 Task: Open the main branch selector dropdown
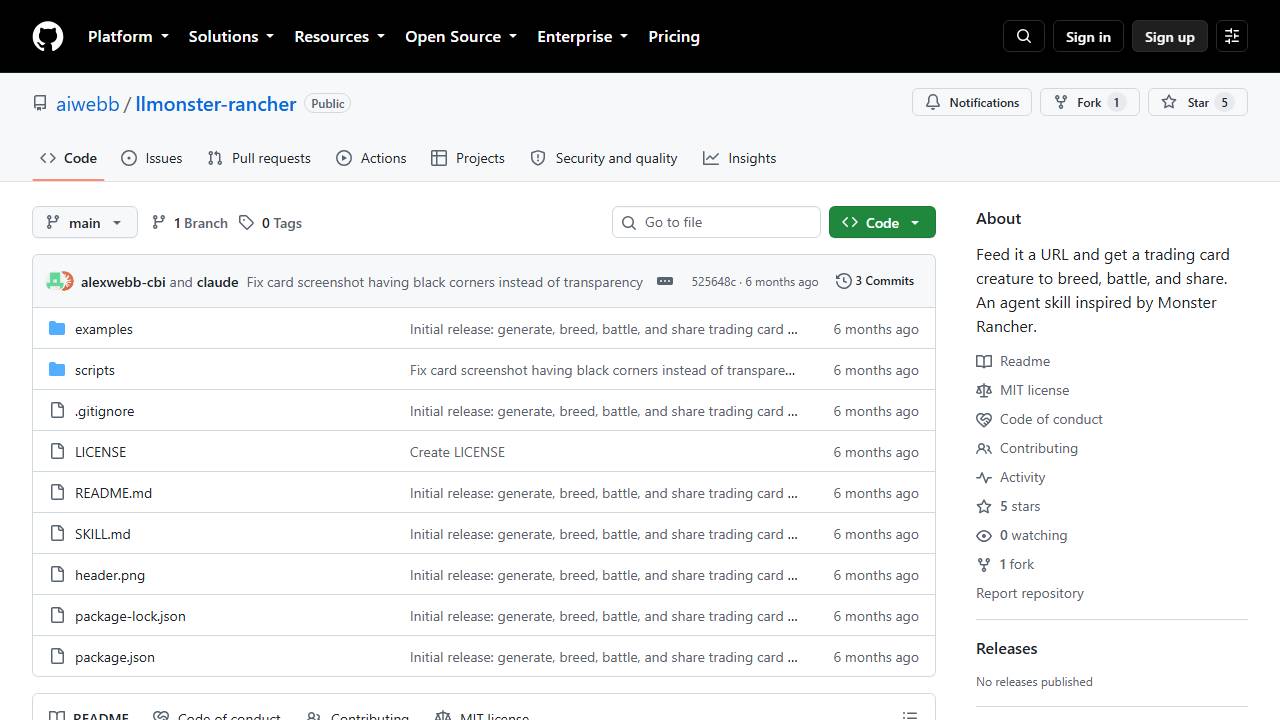(x=84, y=222)
